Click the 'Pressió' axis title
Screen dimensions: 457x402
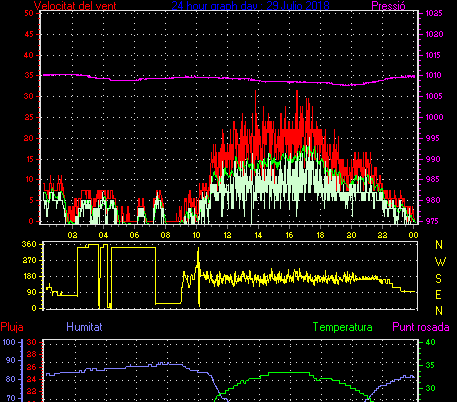click(388, 5)
